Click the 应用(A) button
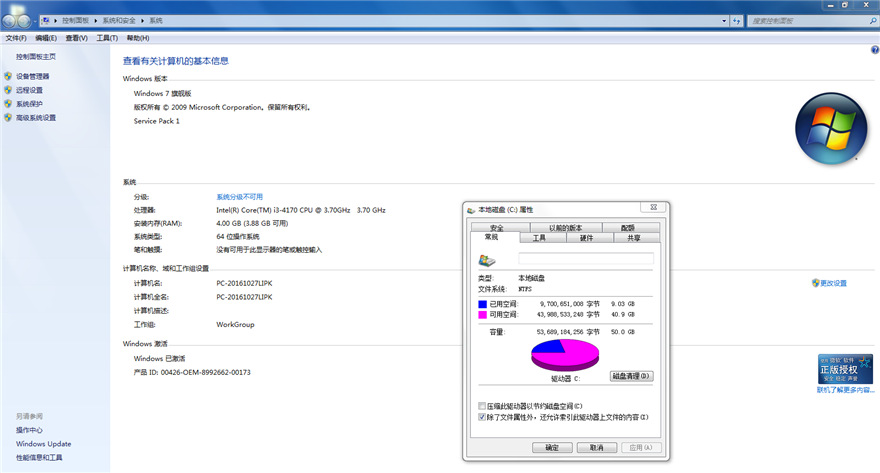The width and height of the screenshot is (880, 473). 641,447
